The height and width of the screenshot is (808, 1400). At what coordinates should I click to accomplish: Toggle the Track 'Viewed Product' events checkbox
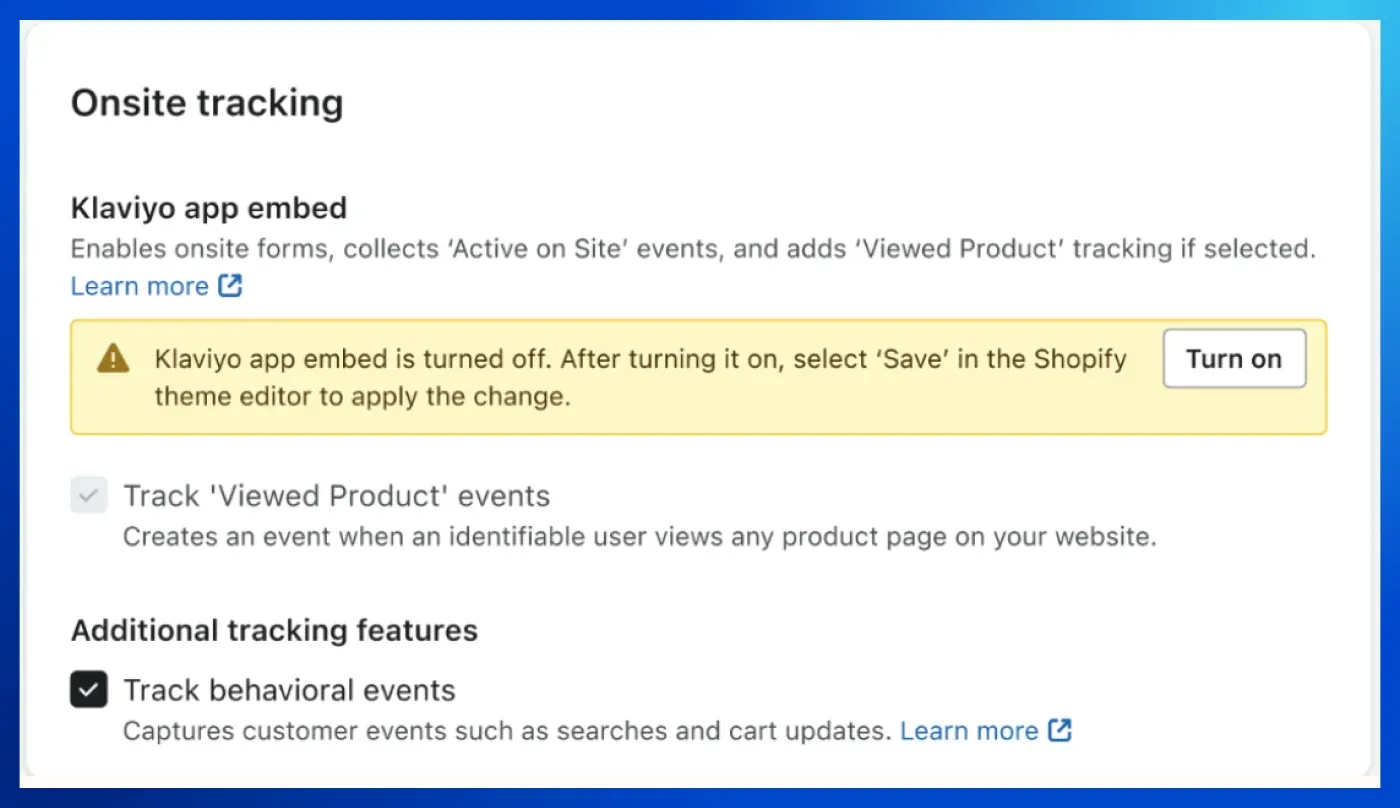point(89,496)
